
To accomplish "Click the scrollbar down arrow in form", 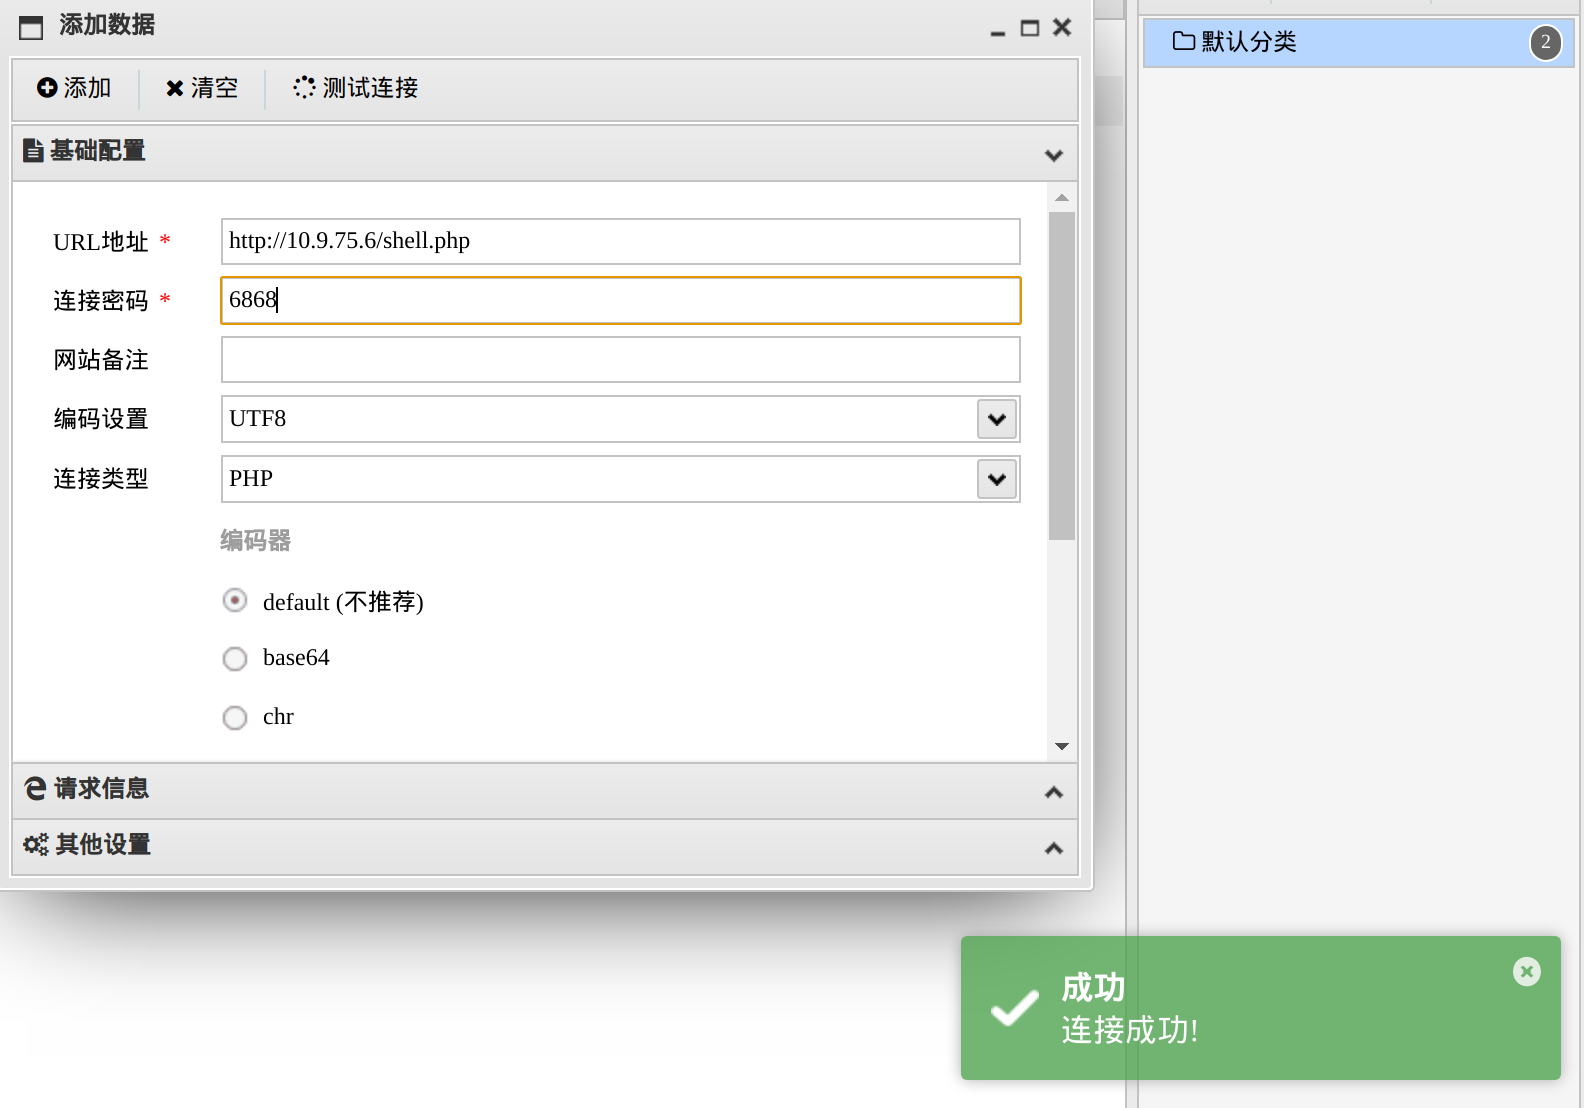I will pyautogui.click(x=1062, y=746).
